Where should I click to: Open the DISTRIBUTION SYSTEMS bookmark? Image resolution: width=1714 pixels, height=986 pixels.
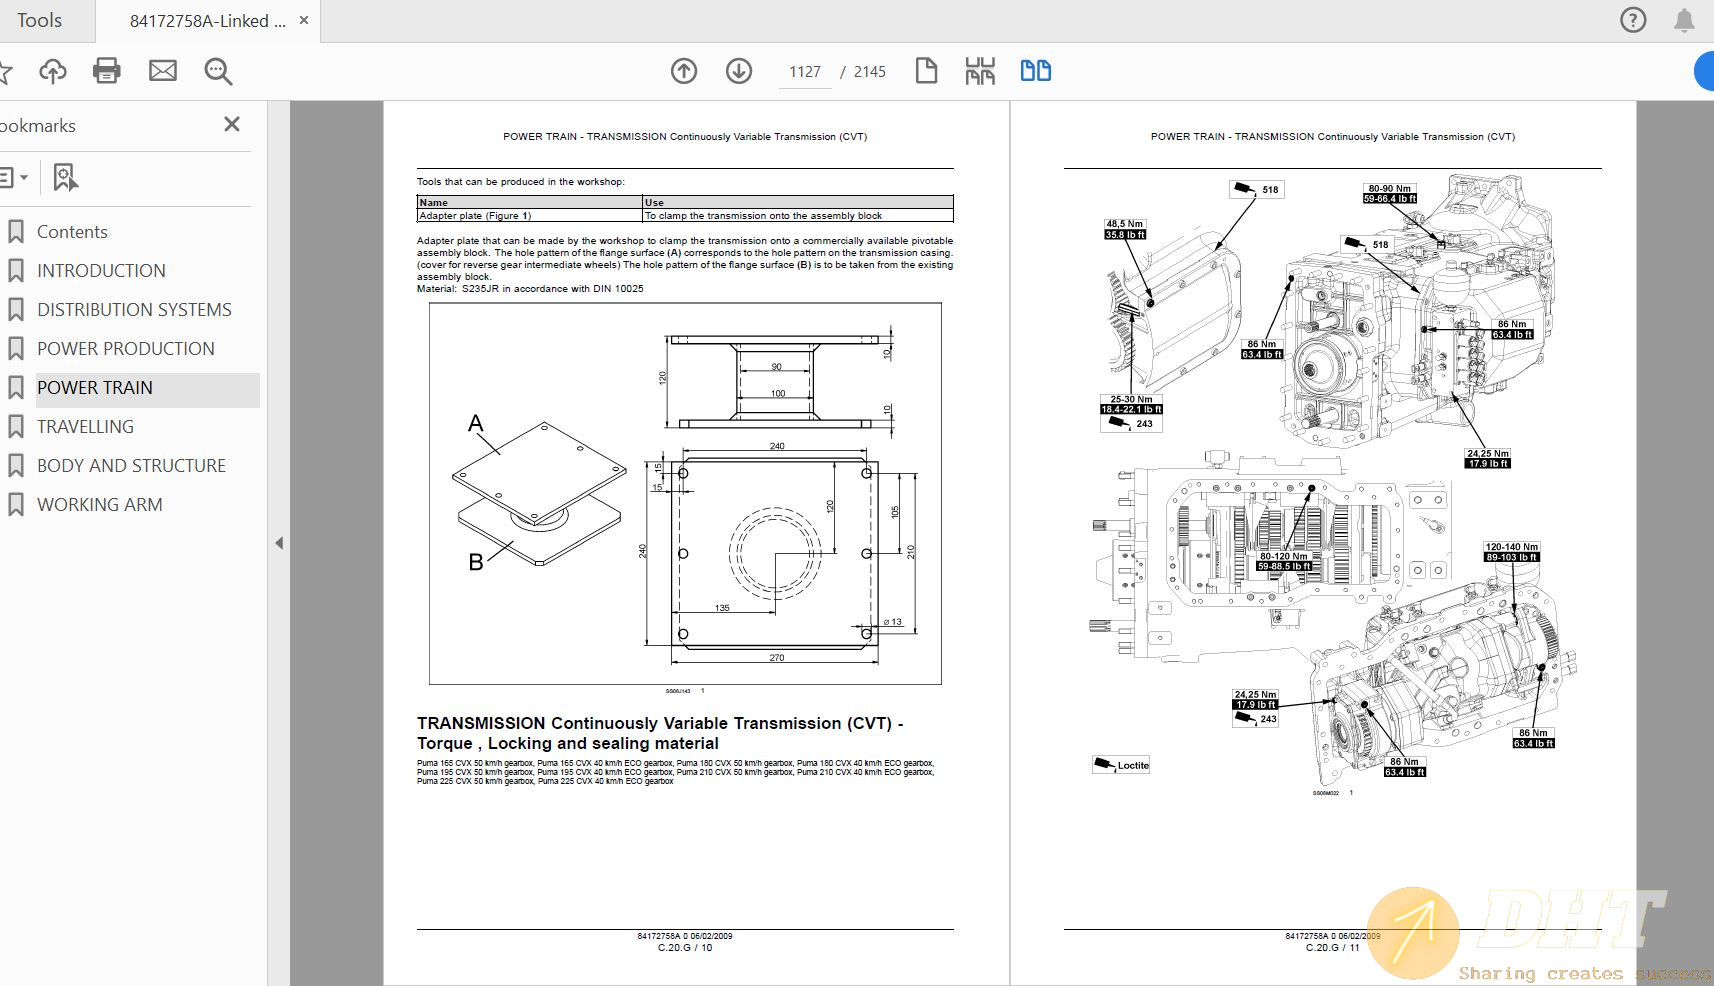[x=134, y=310]
